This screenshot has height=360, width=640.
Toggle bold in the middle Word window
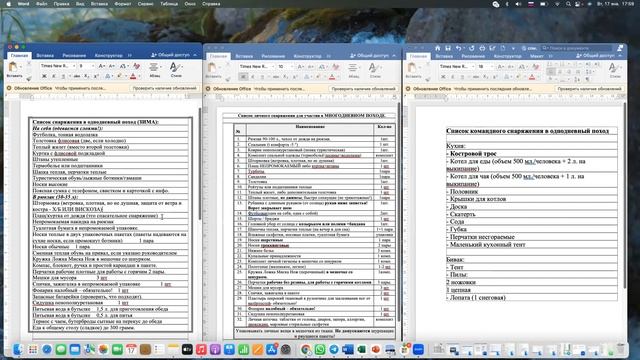click(243, 76)
